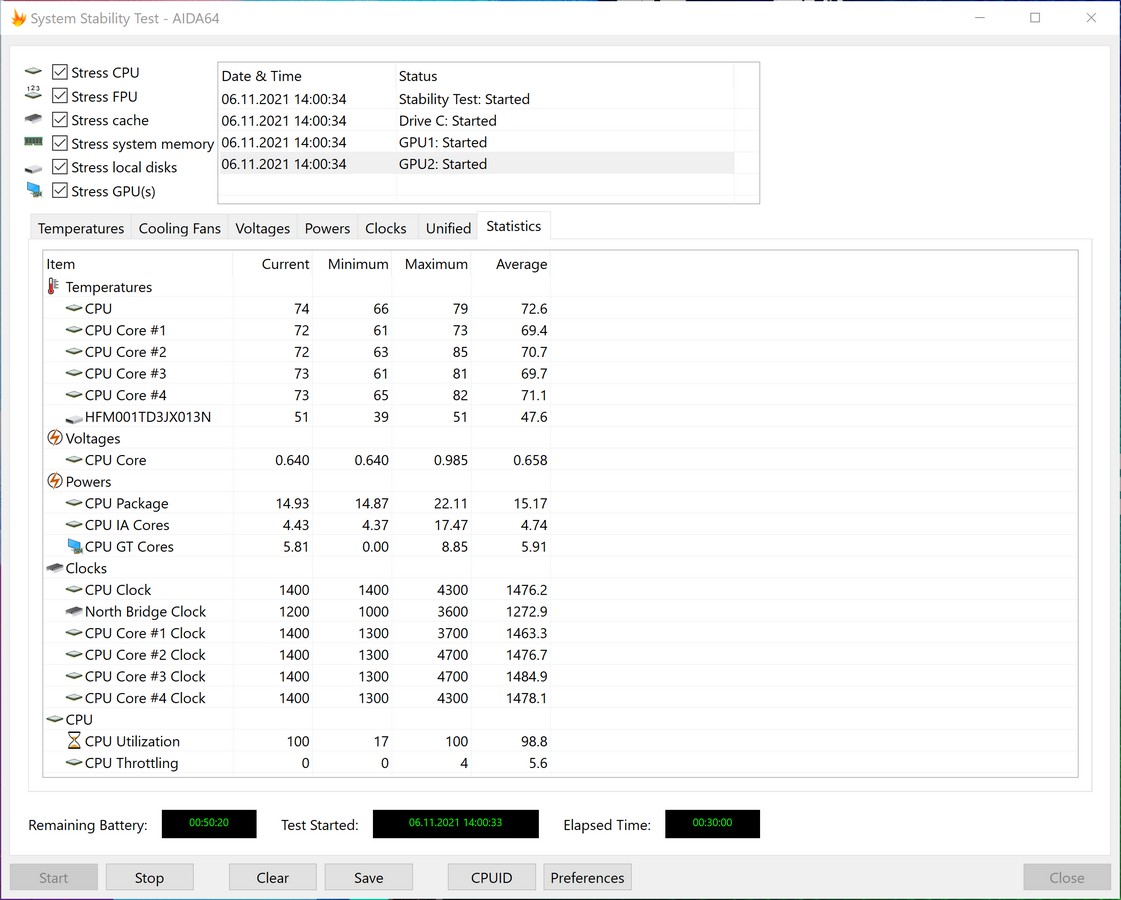1121x900 pixels.
Task: Click the Date & Time log column header
Action: (307, 76)
